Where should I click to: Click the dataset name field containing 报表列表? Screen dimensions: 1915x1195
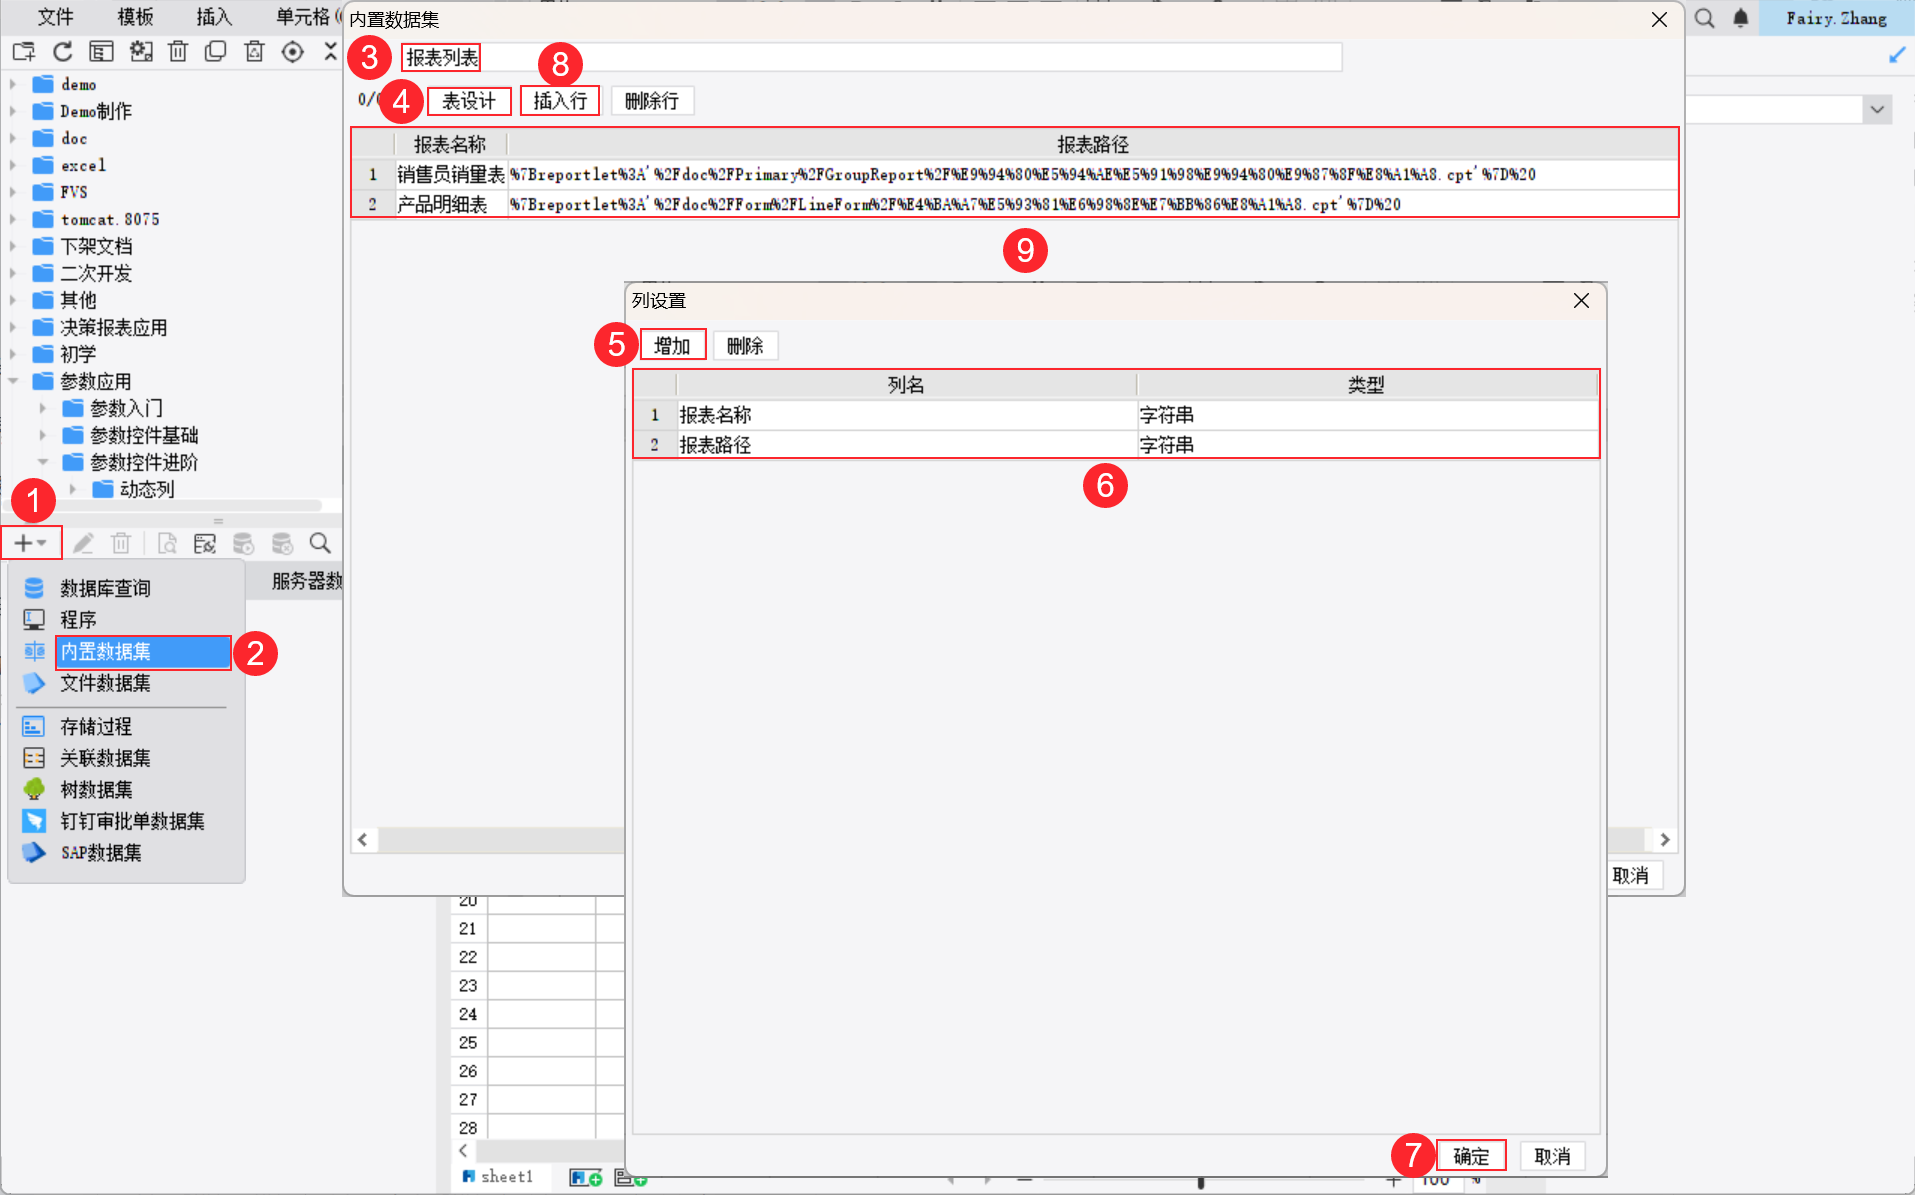[x=871, y=58]
